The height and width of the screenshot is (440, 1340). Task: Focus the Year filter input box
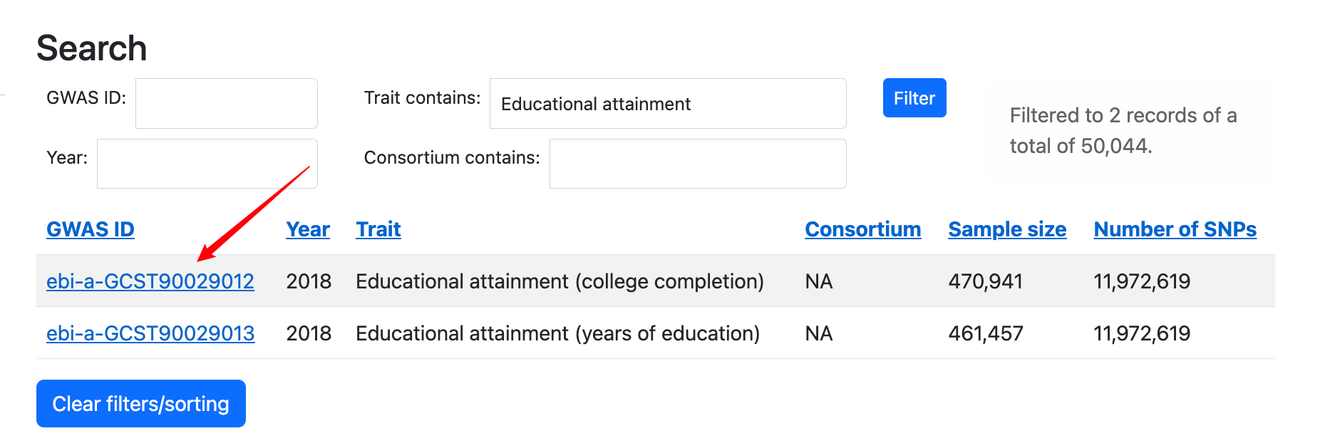pos(207,164)
